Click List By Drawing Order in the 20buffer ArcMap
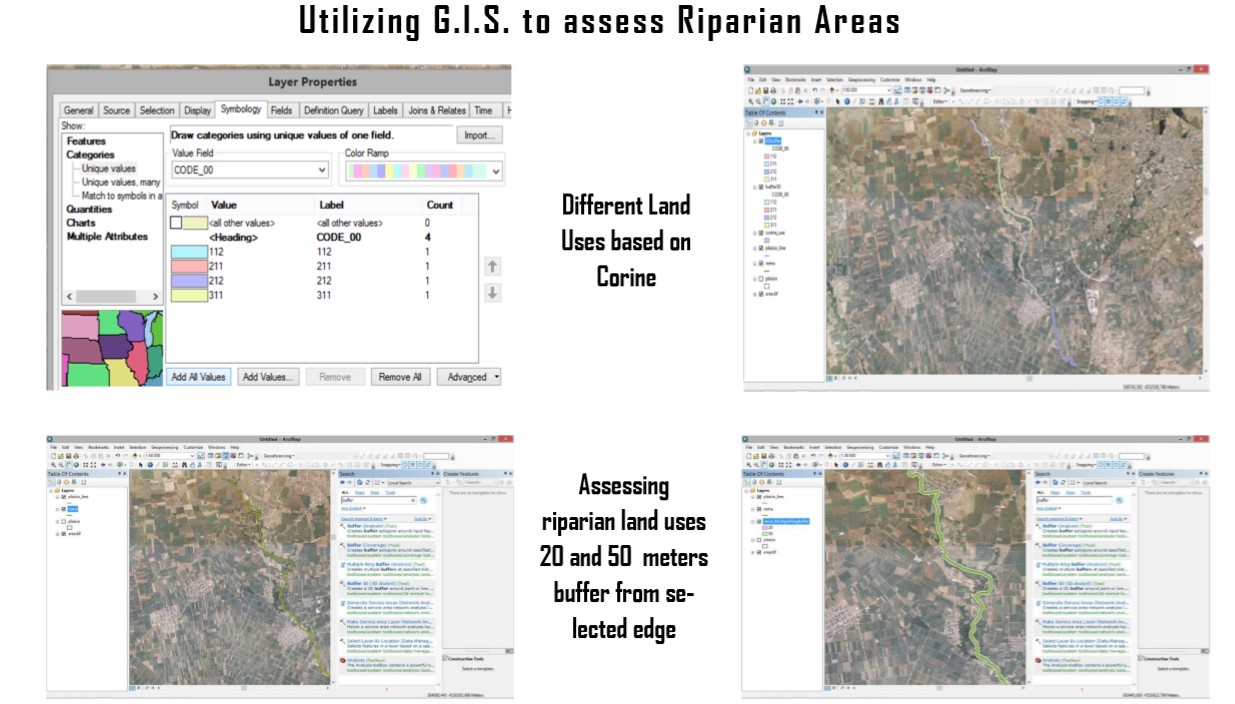Image resolution: width=1235 pixels, height=704 pixels. tap(750, 122)
